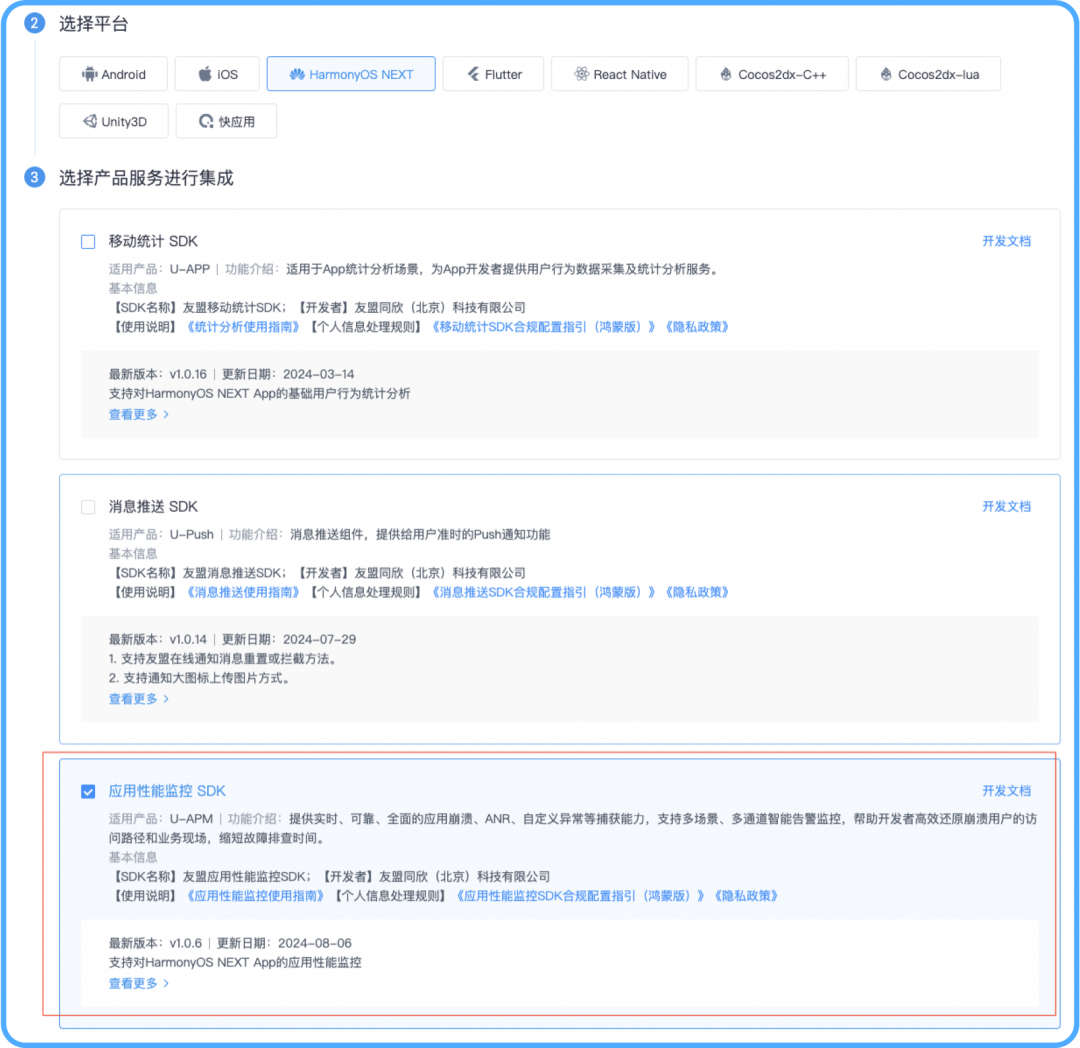Pick the React Native platform
This screenshot has height=1048, width=1080.
[x=620, y=74]
